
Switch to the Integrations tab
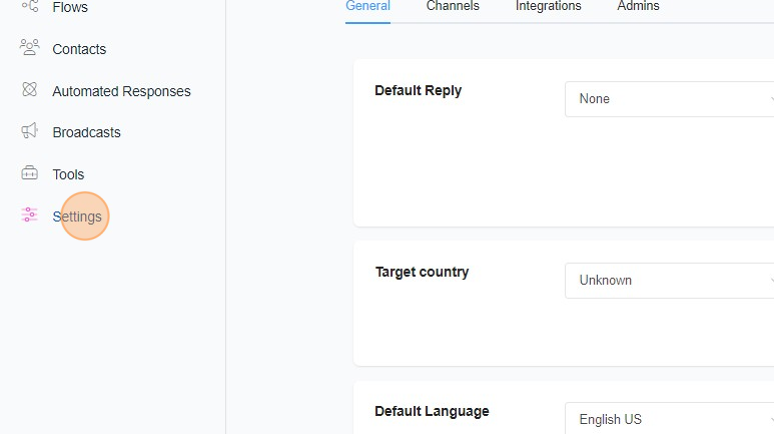point(548,6)
